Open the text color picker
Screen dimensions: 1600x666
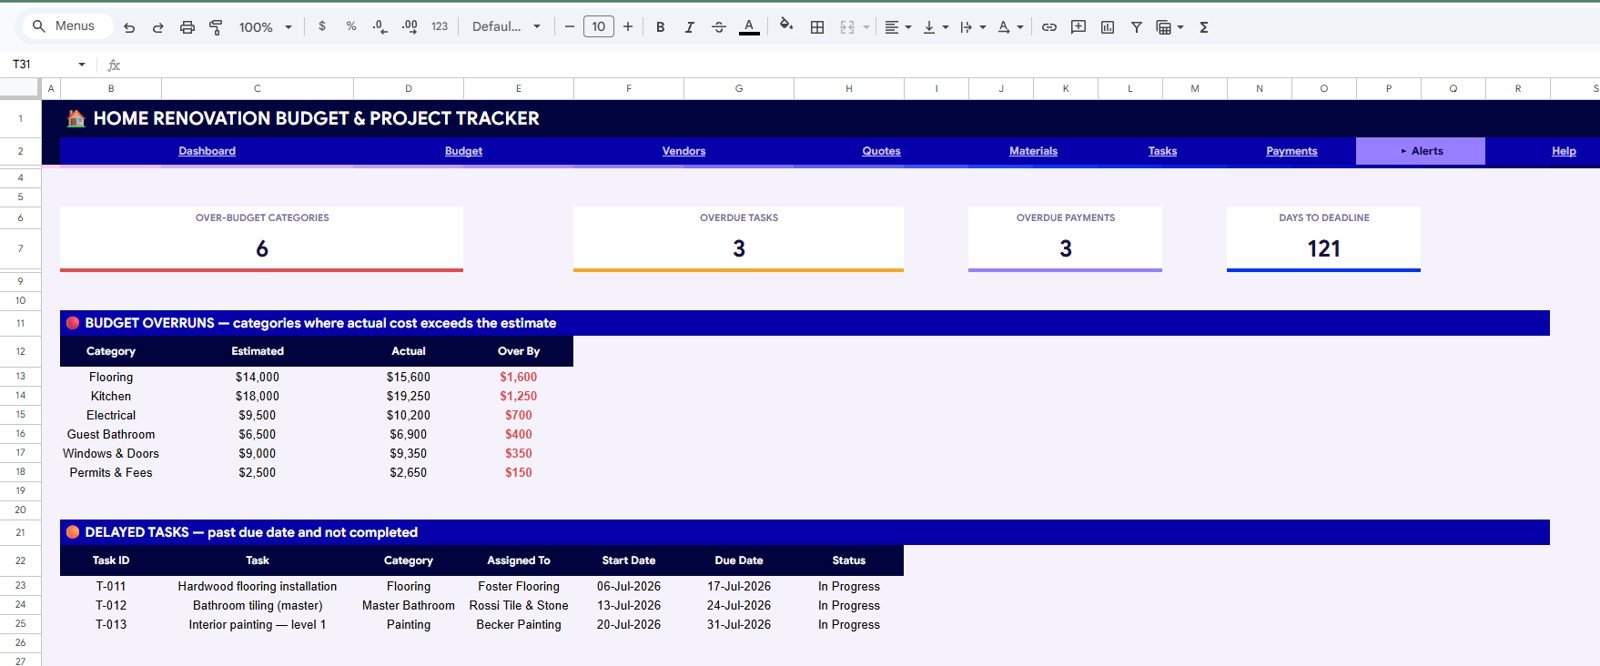(x=749, y=27)
